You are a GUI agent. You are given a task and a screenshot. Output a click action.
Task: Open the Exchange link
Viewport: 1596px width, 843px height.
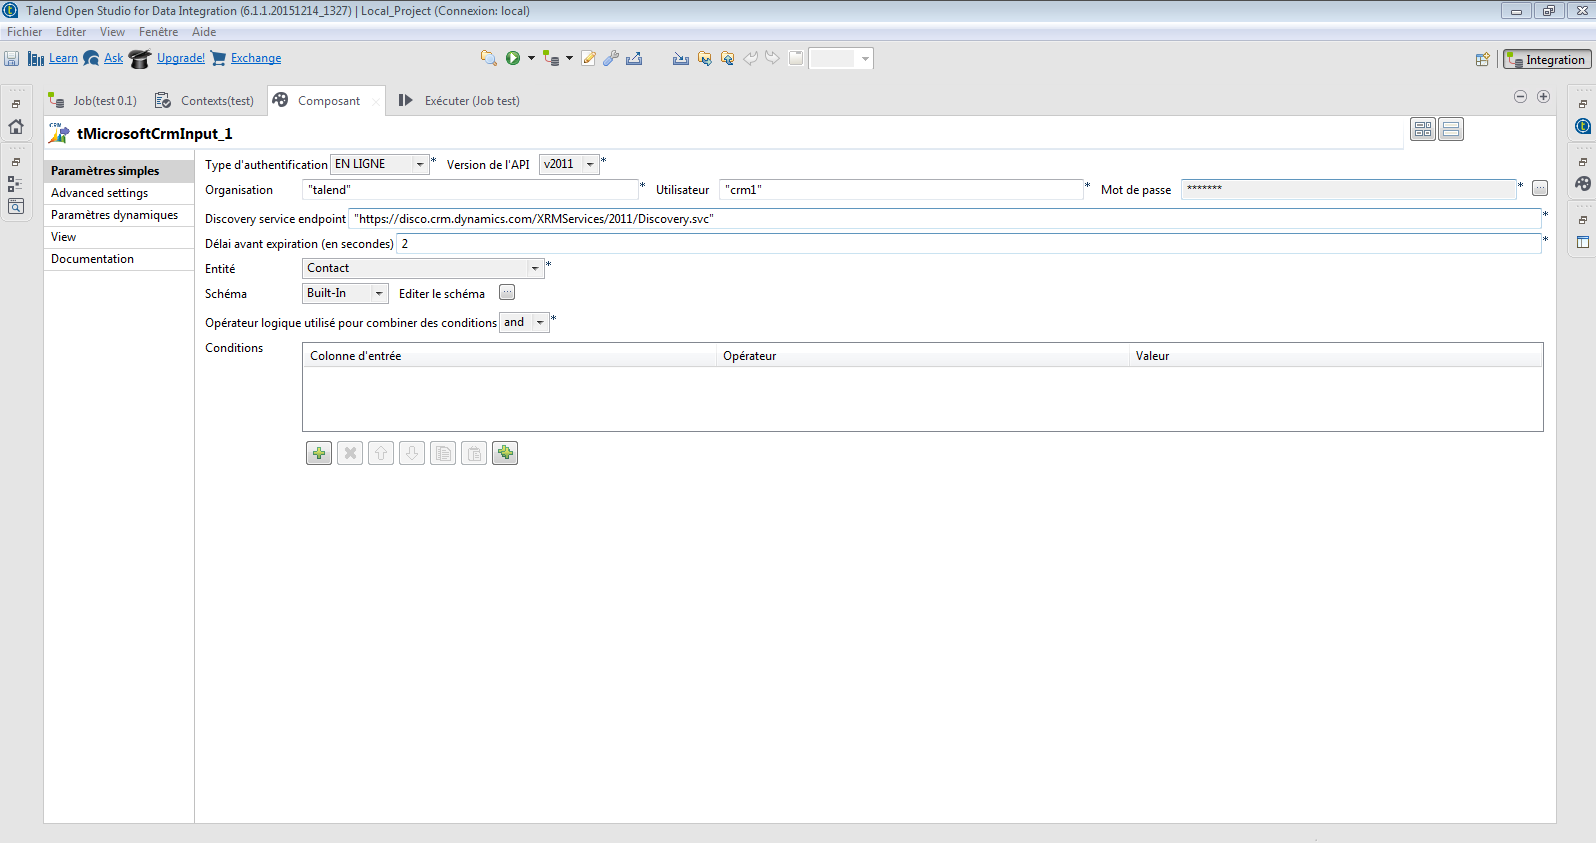tap(256, 58)
